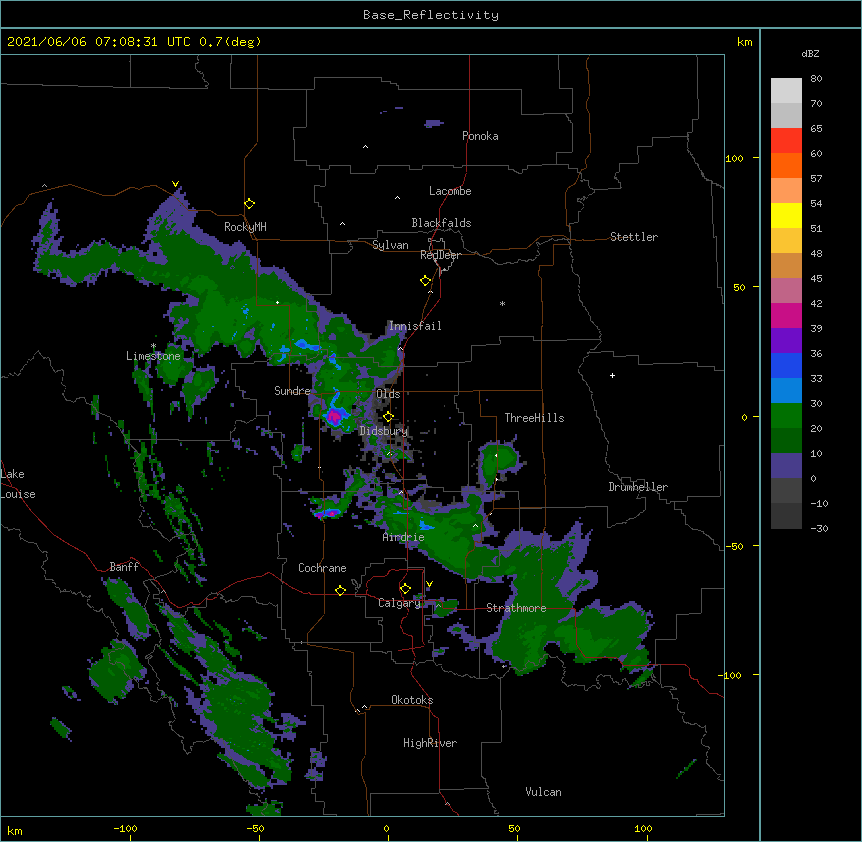This screenshot has width=862, height=842.
Task: Click the Didsbury label
Action: [384, 431]
